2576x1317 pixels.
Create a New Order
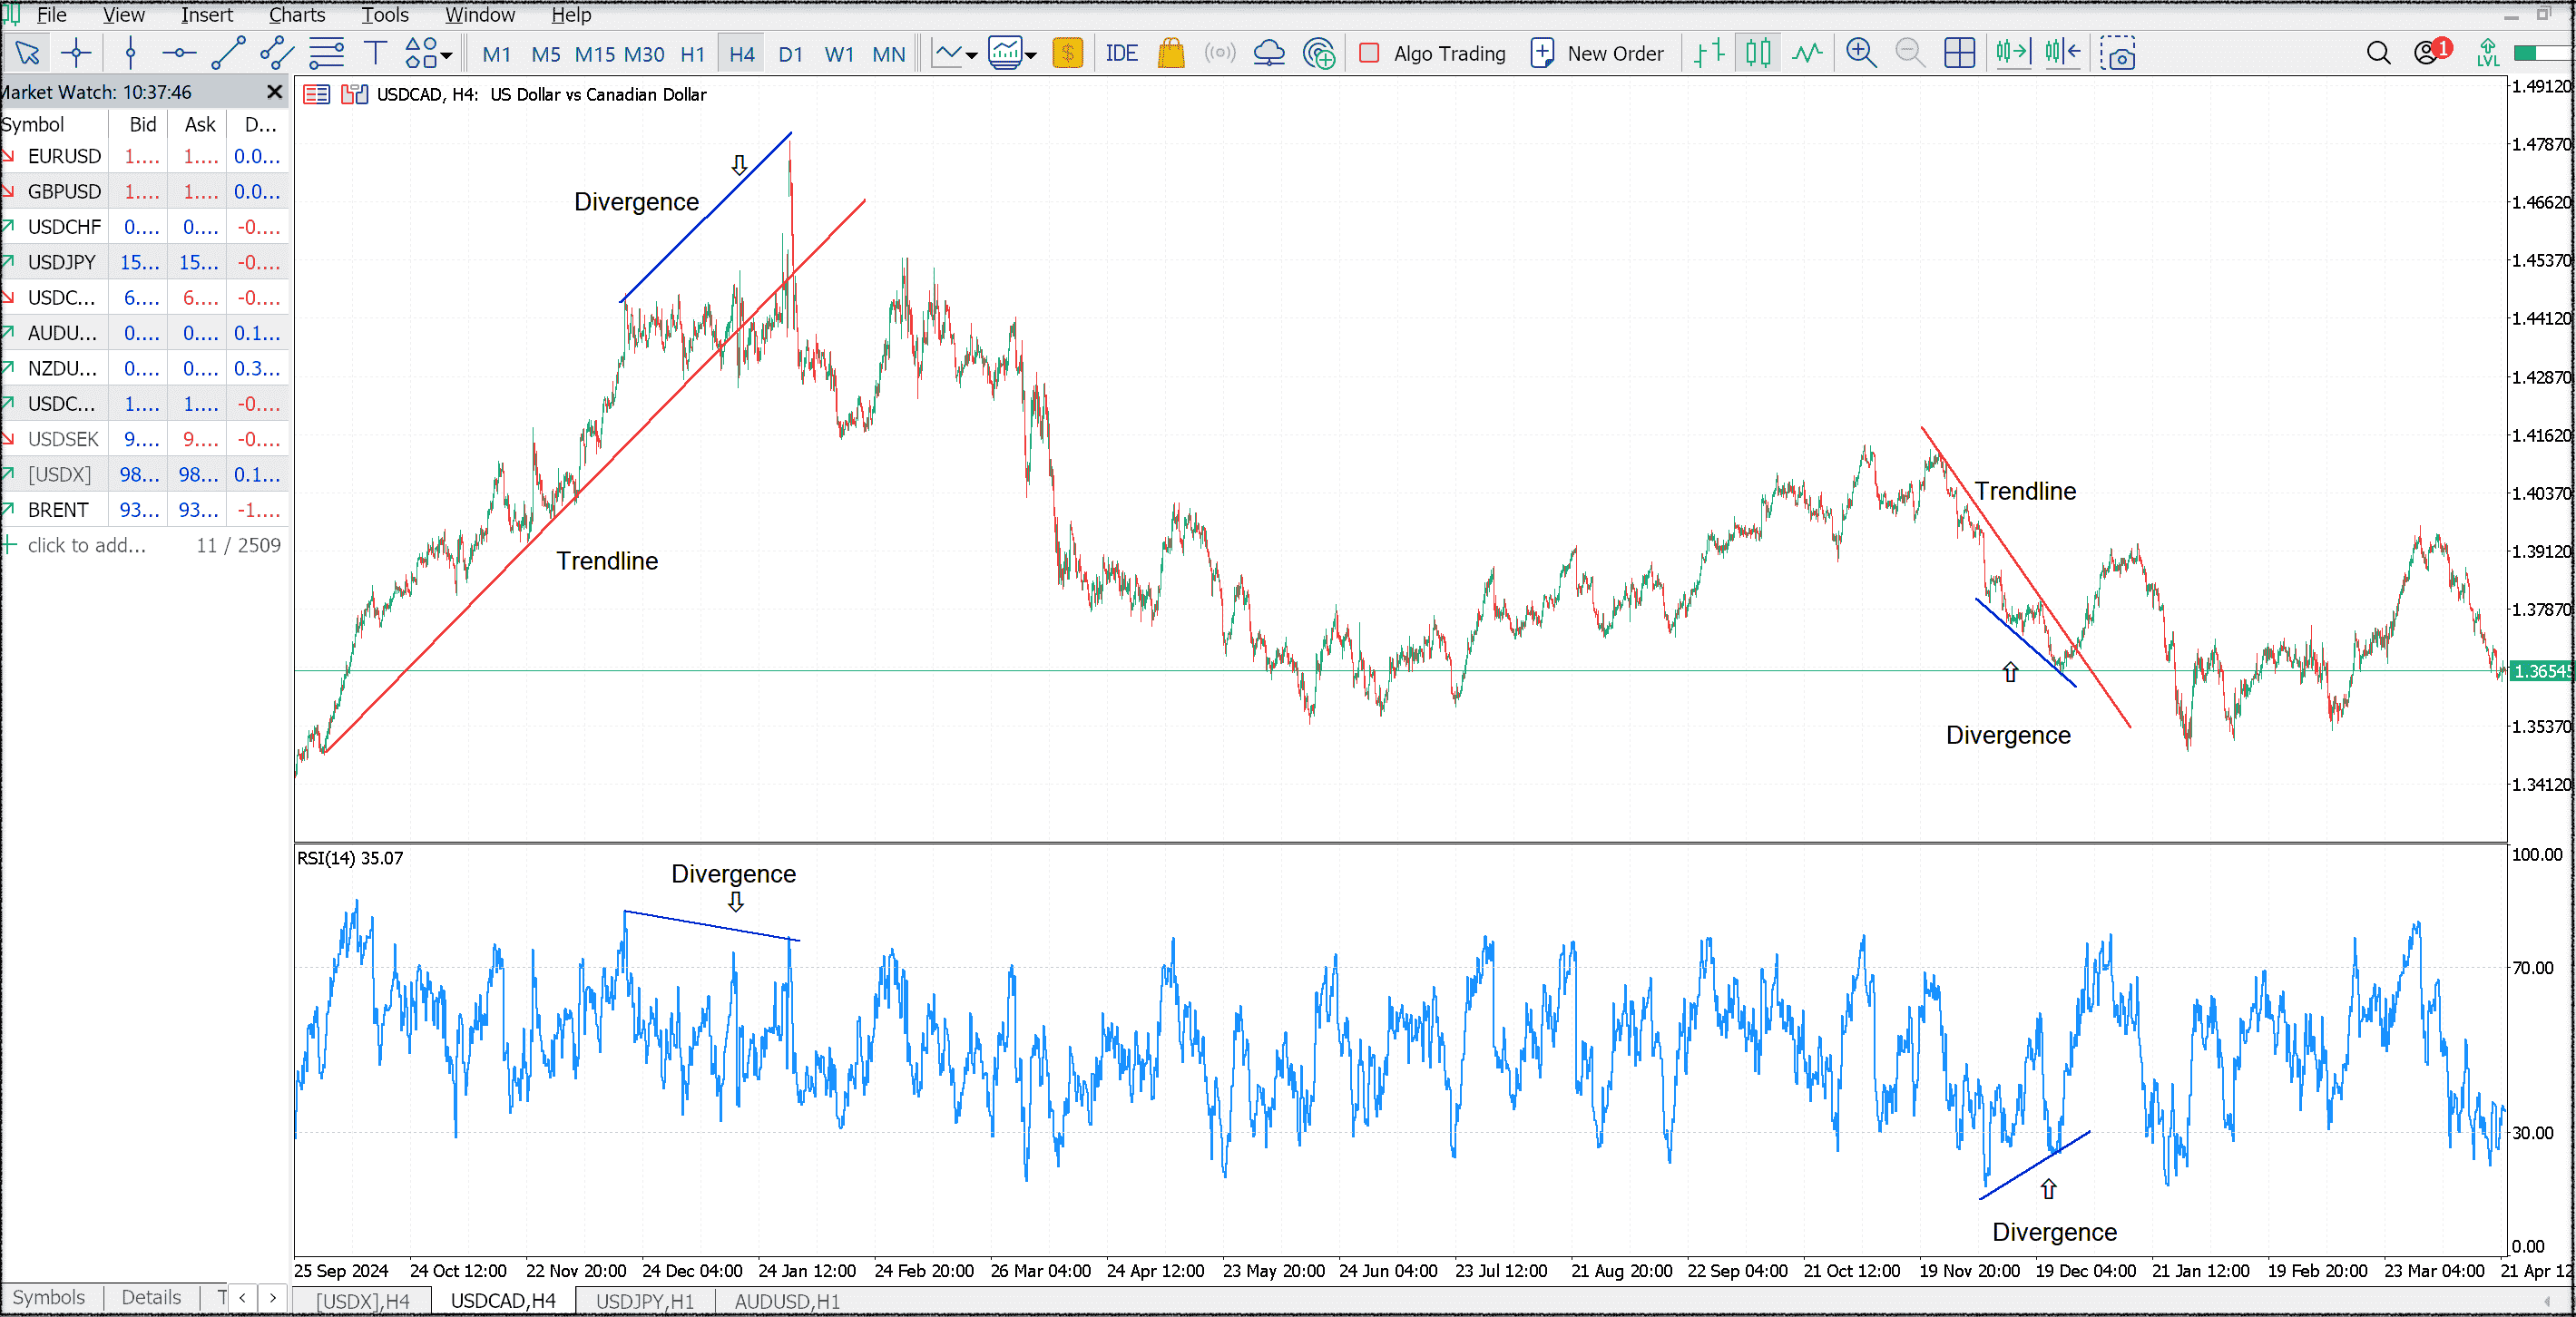click(x=1597, y=54)
